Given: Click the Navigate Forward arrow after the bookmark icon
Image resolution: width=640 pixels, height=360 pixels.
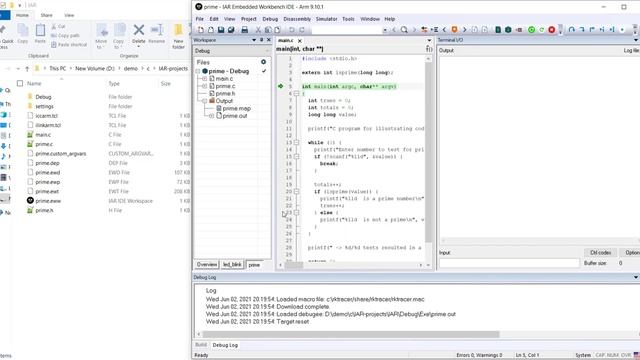Looking at the screenshot, I should 464,30.
